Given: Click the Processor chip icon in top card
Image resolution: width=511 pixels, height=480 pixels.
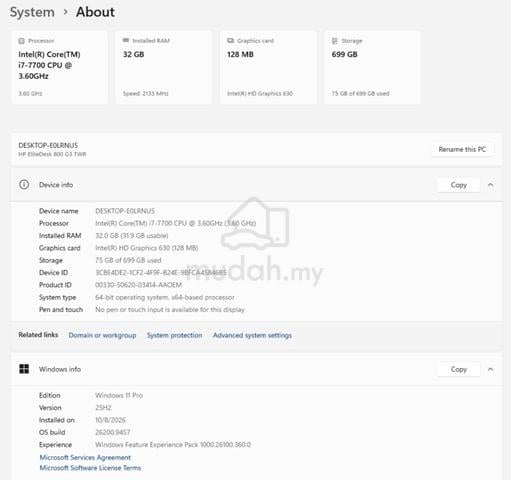Looking at the screenshot, I should [21, 41].
